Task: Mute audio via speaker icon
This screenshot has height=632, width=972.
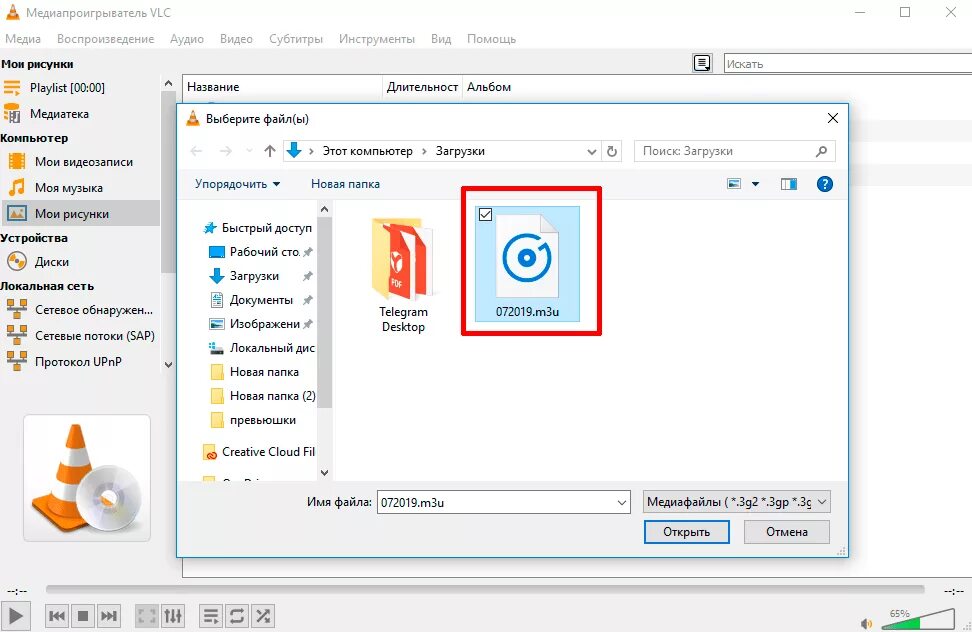Action: (x=866, y=623)
